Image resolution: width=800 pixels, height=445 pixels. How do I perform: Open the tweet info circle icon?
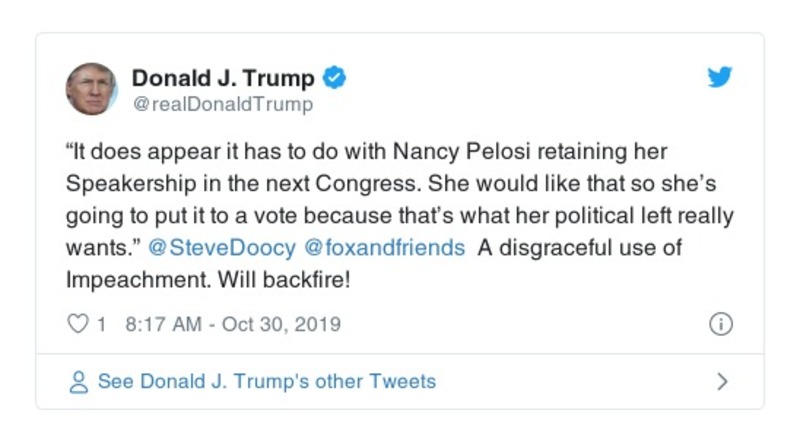click(720, 324)
